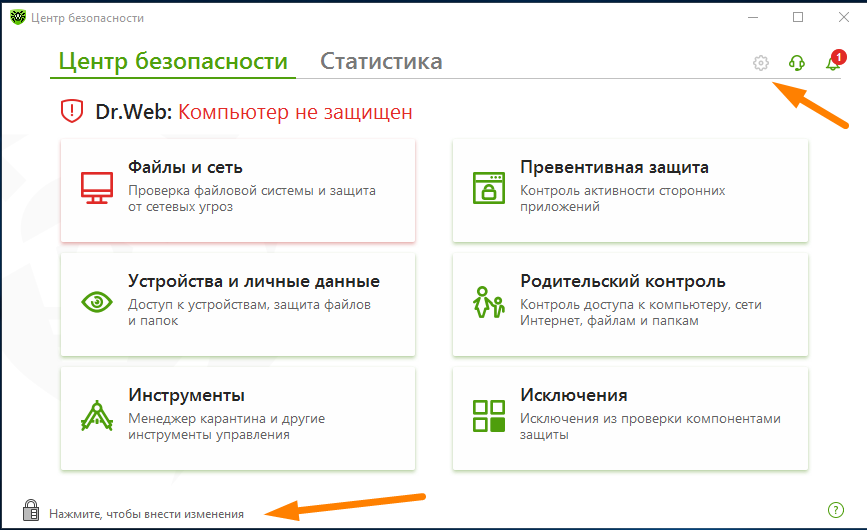Open the Устройства и личные данные title
Screen dimensions: 867x530
pos(254,281)
